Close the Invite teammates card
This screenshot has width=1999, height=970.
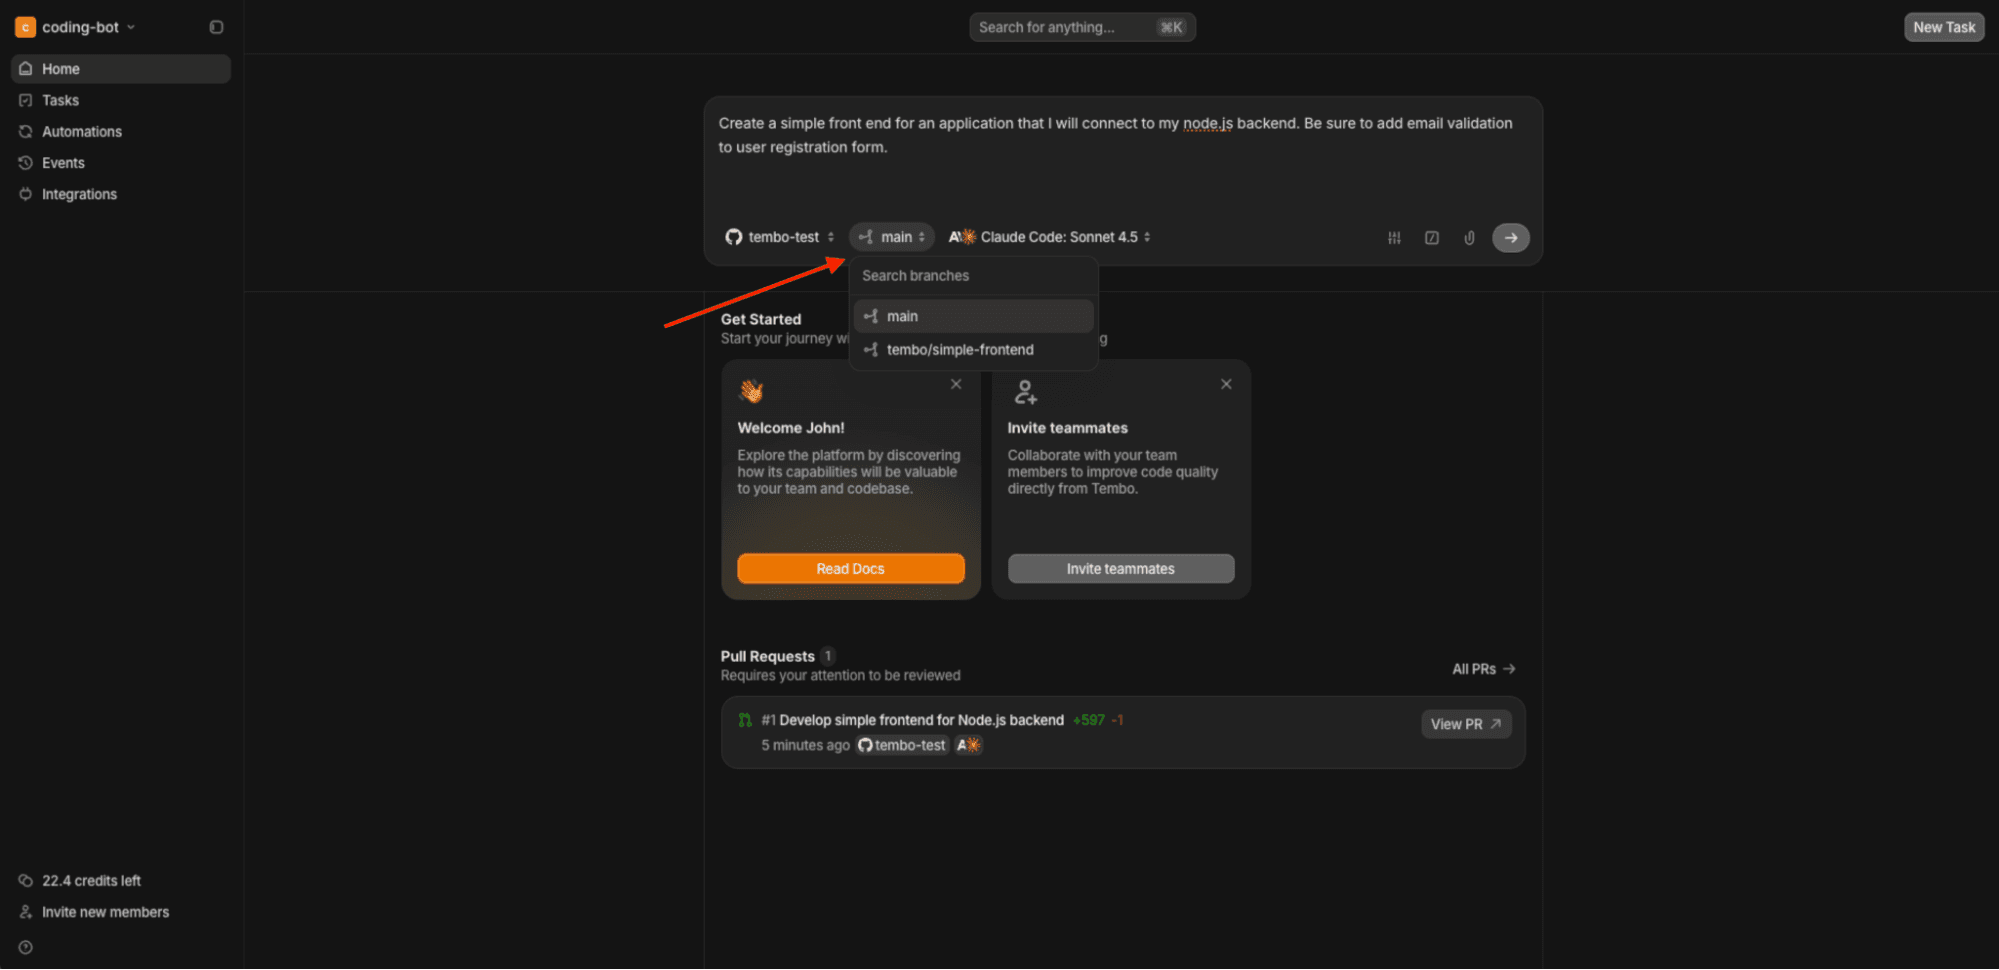pyautogui.click(x=1226, y=384)
